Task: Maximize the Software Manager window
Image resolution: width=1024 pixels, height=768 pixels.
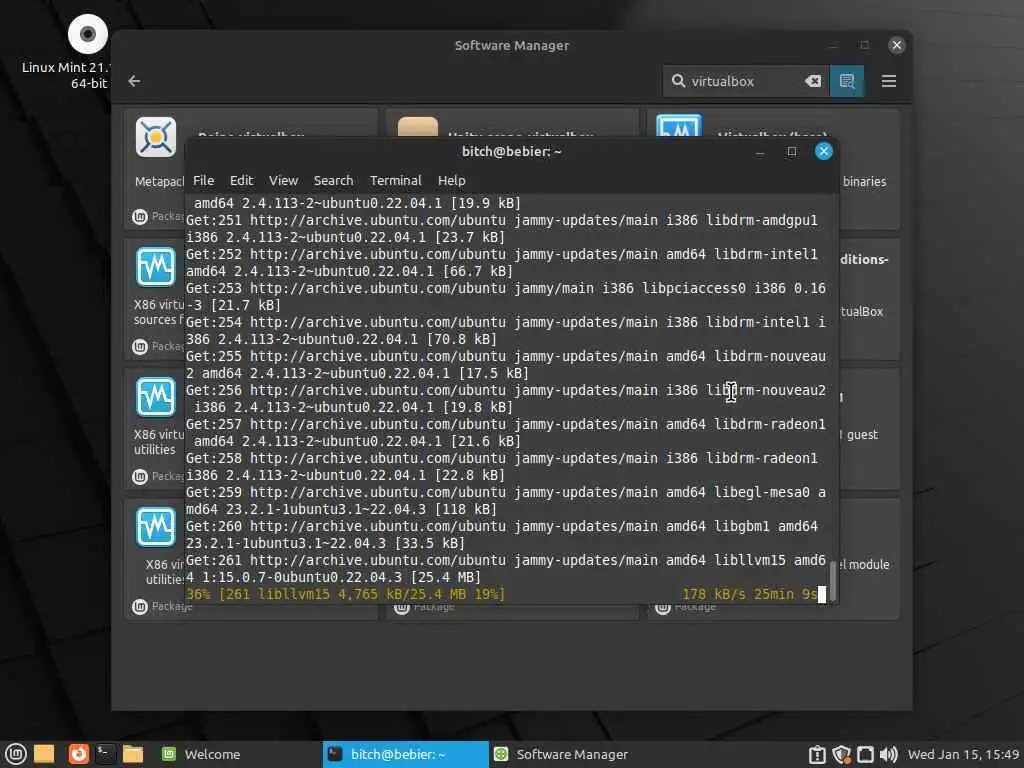Action: point(865,45)
